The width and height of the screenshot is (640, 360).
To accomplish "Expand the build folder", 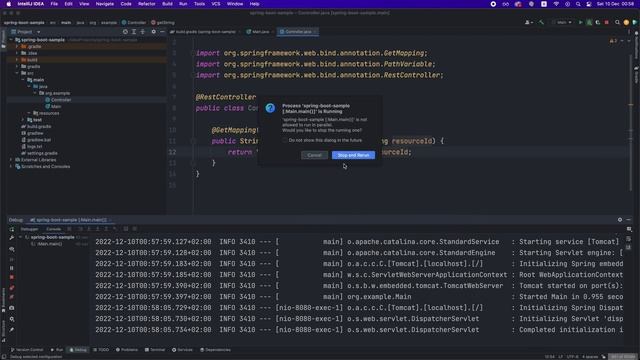I will 17,60.
